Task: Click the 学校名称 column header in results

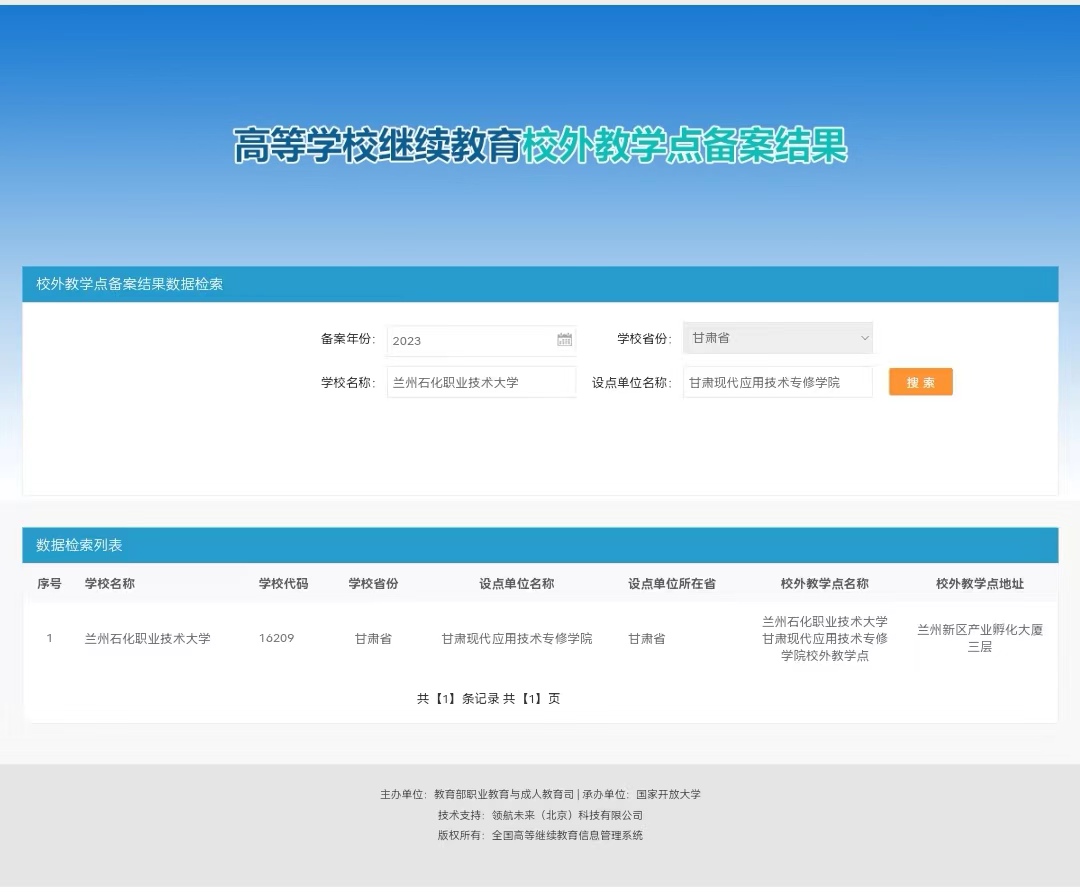Action: (110, 583)
